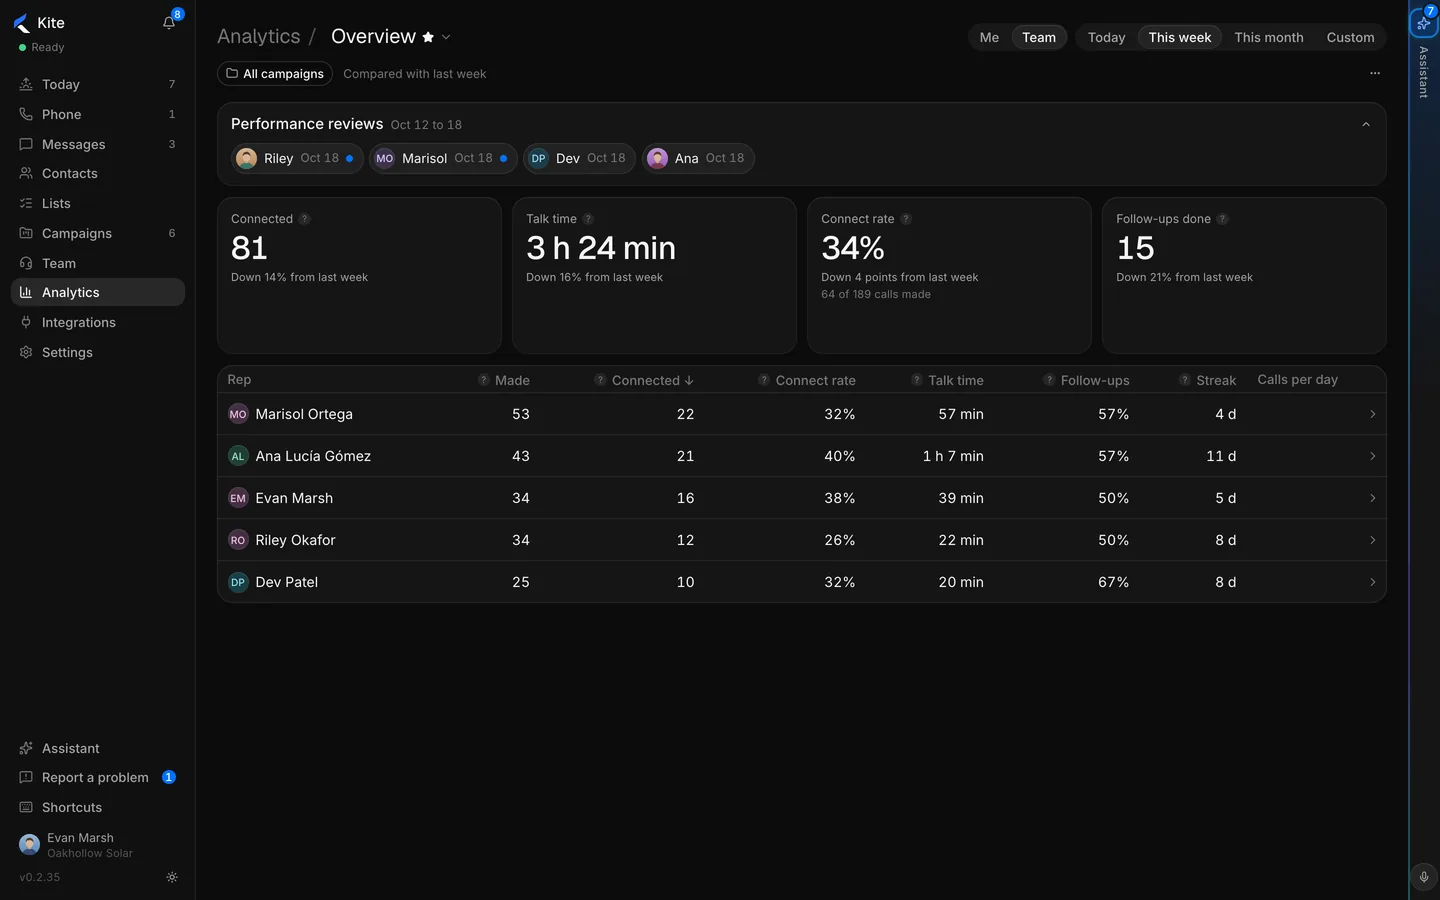The height and width of the screenshot is (900, 1440).
Task: Expand Dev Patel row chevron
Action: [x=1372, y=582]
